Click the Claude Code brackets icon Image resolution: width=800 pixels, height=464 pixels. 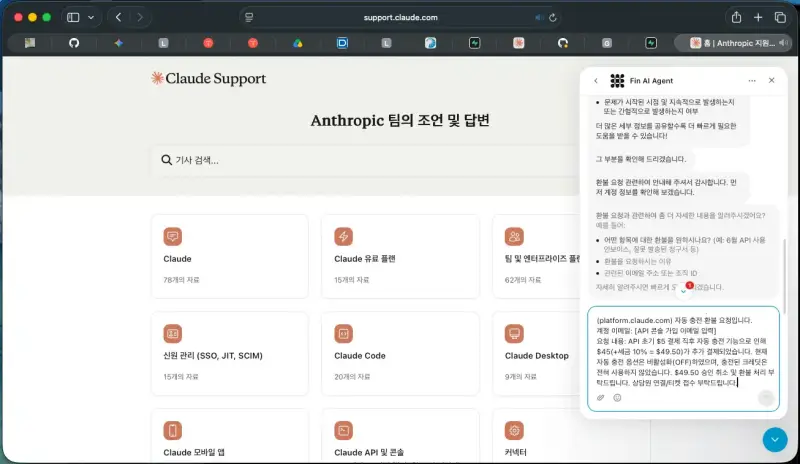(343, 333)
